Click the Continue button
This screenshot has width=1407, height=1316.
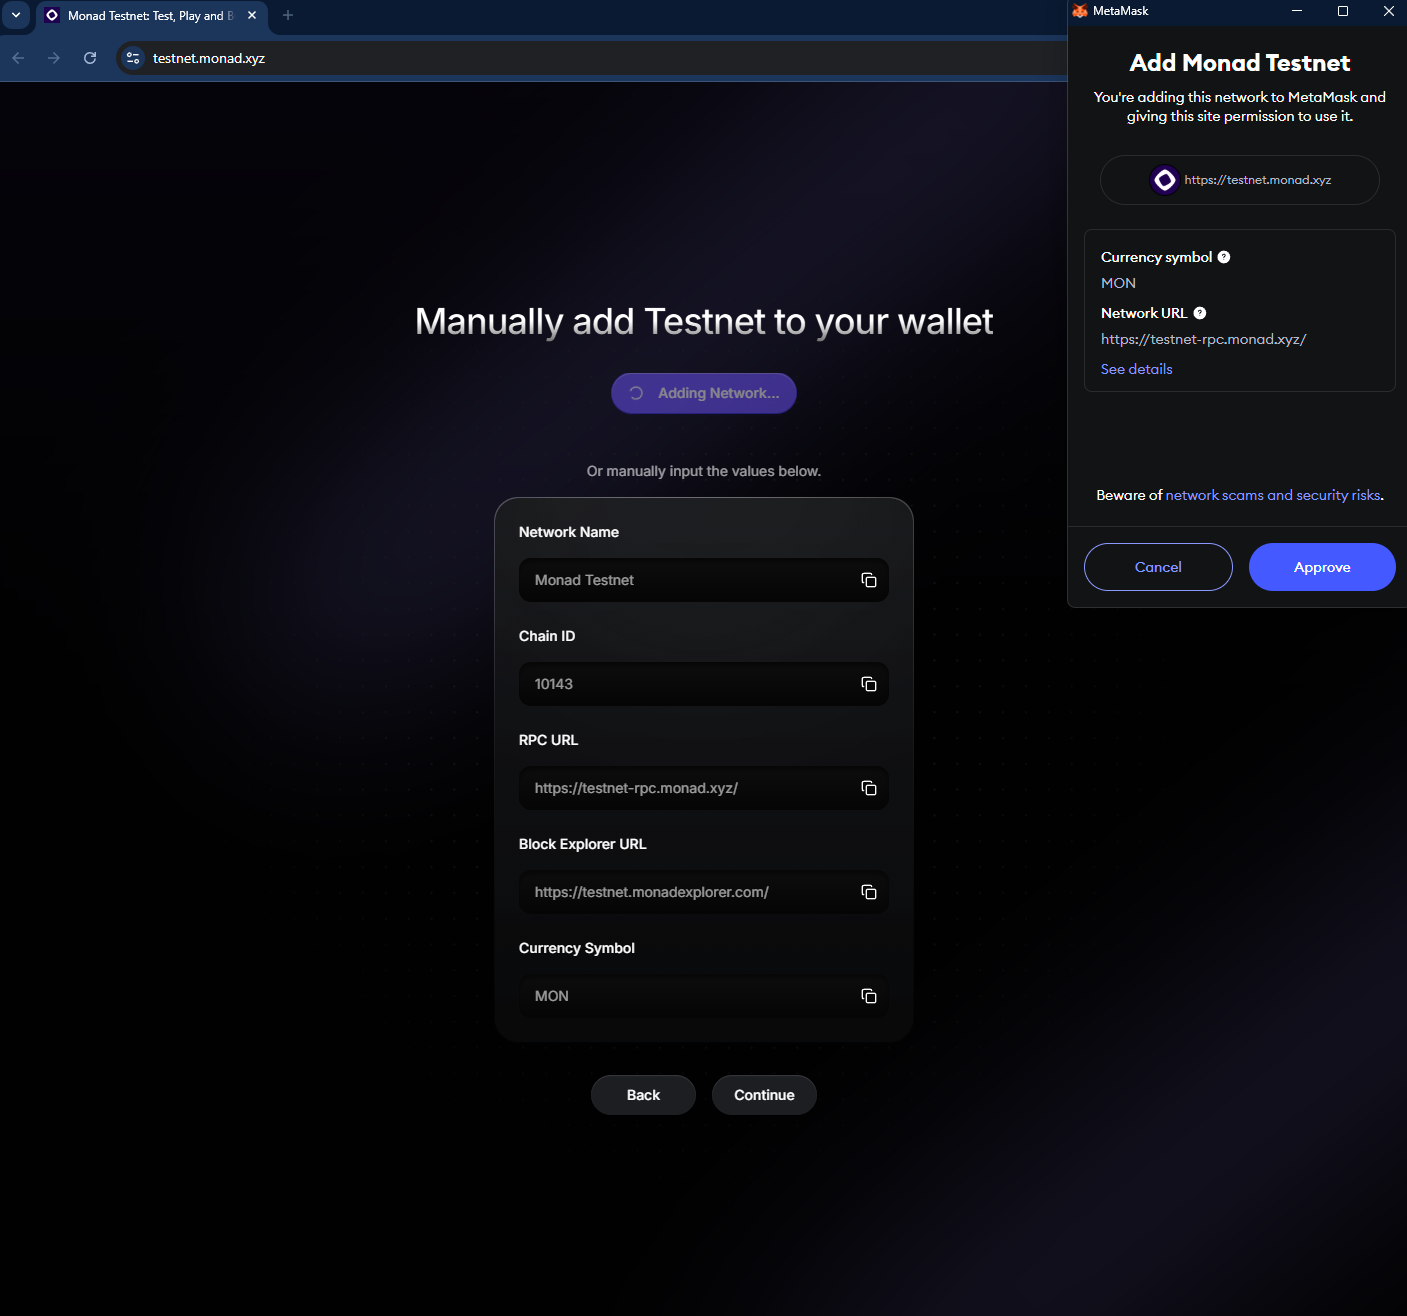coord(764,1095)
